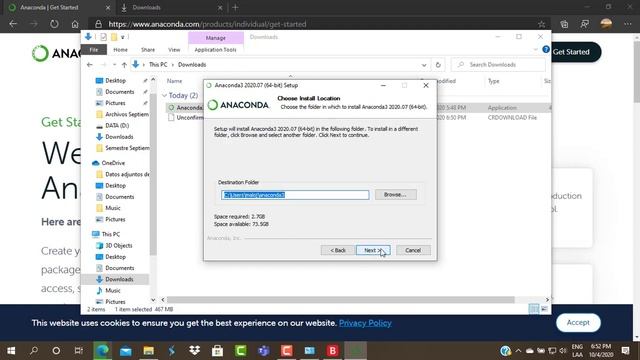This screenshot has height=360, width=640.
Task: Switch Explorer to large icons view
Action: (544, 309)
